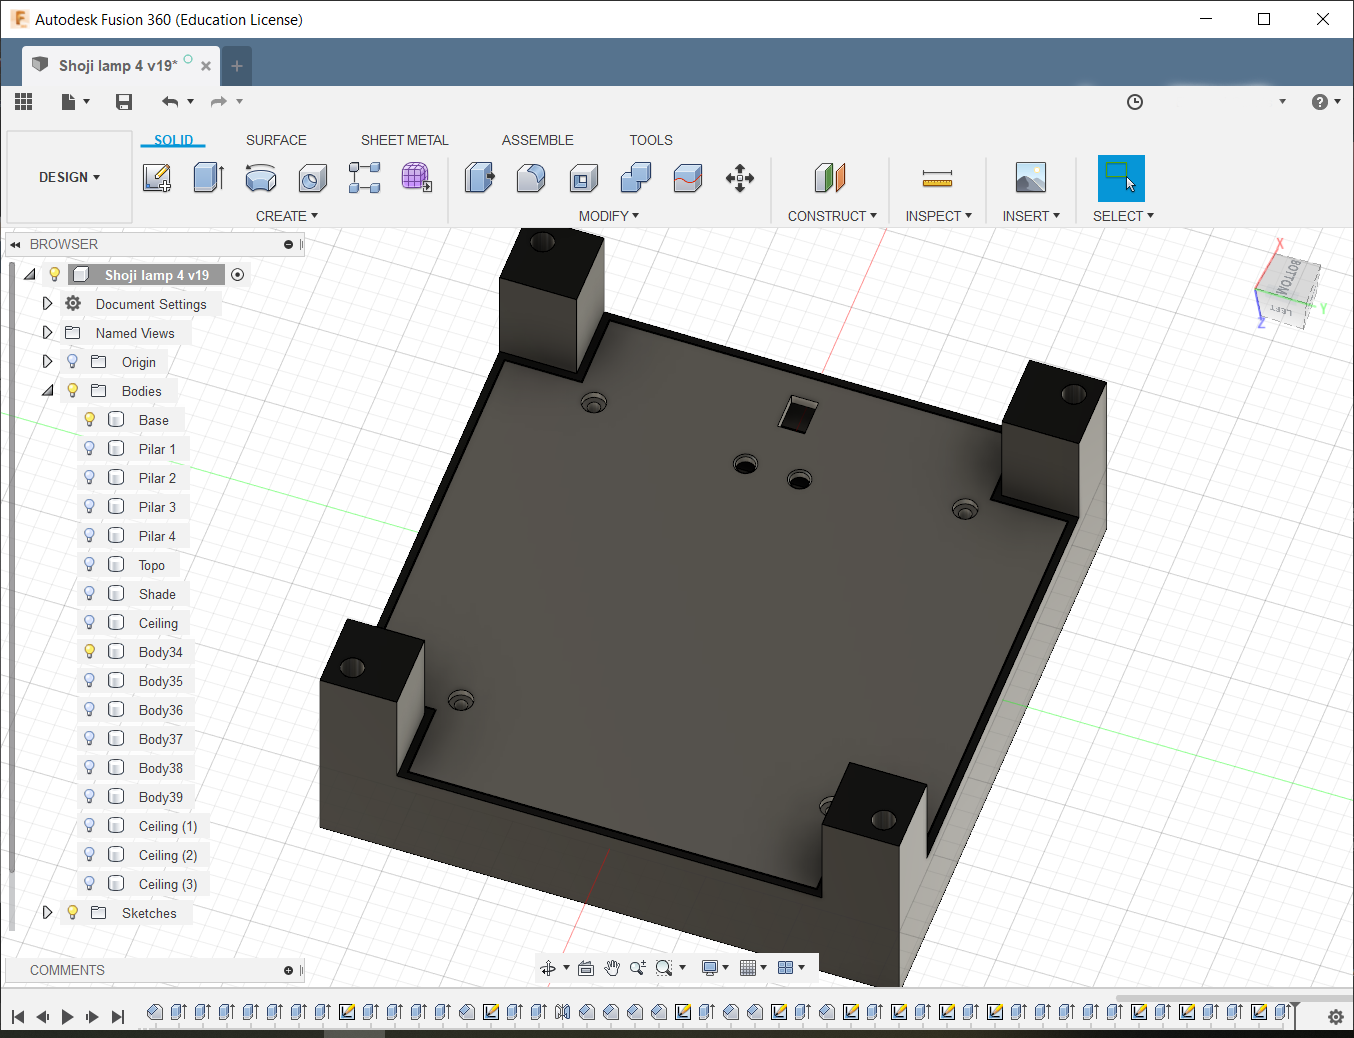Save the document with the floppy icon
This screenshot has width=1354, height=1038.
pyautogui.click(x=124, y=101)
